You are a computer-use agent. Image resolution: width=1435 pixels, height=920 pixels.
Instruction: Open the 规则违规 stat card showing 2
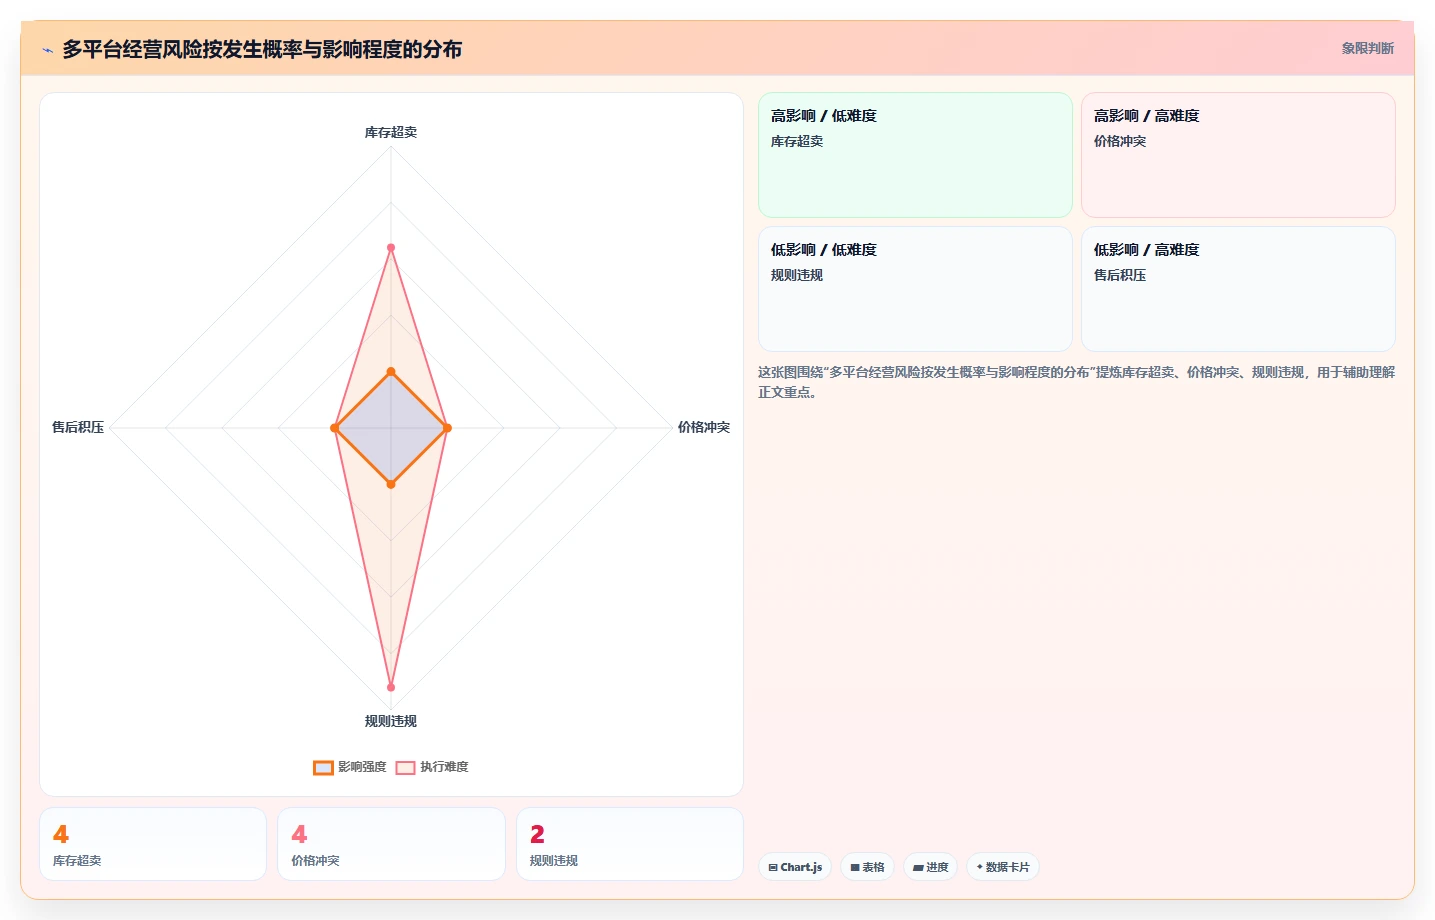click(629, 844)
